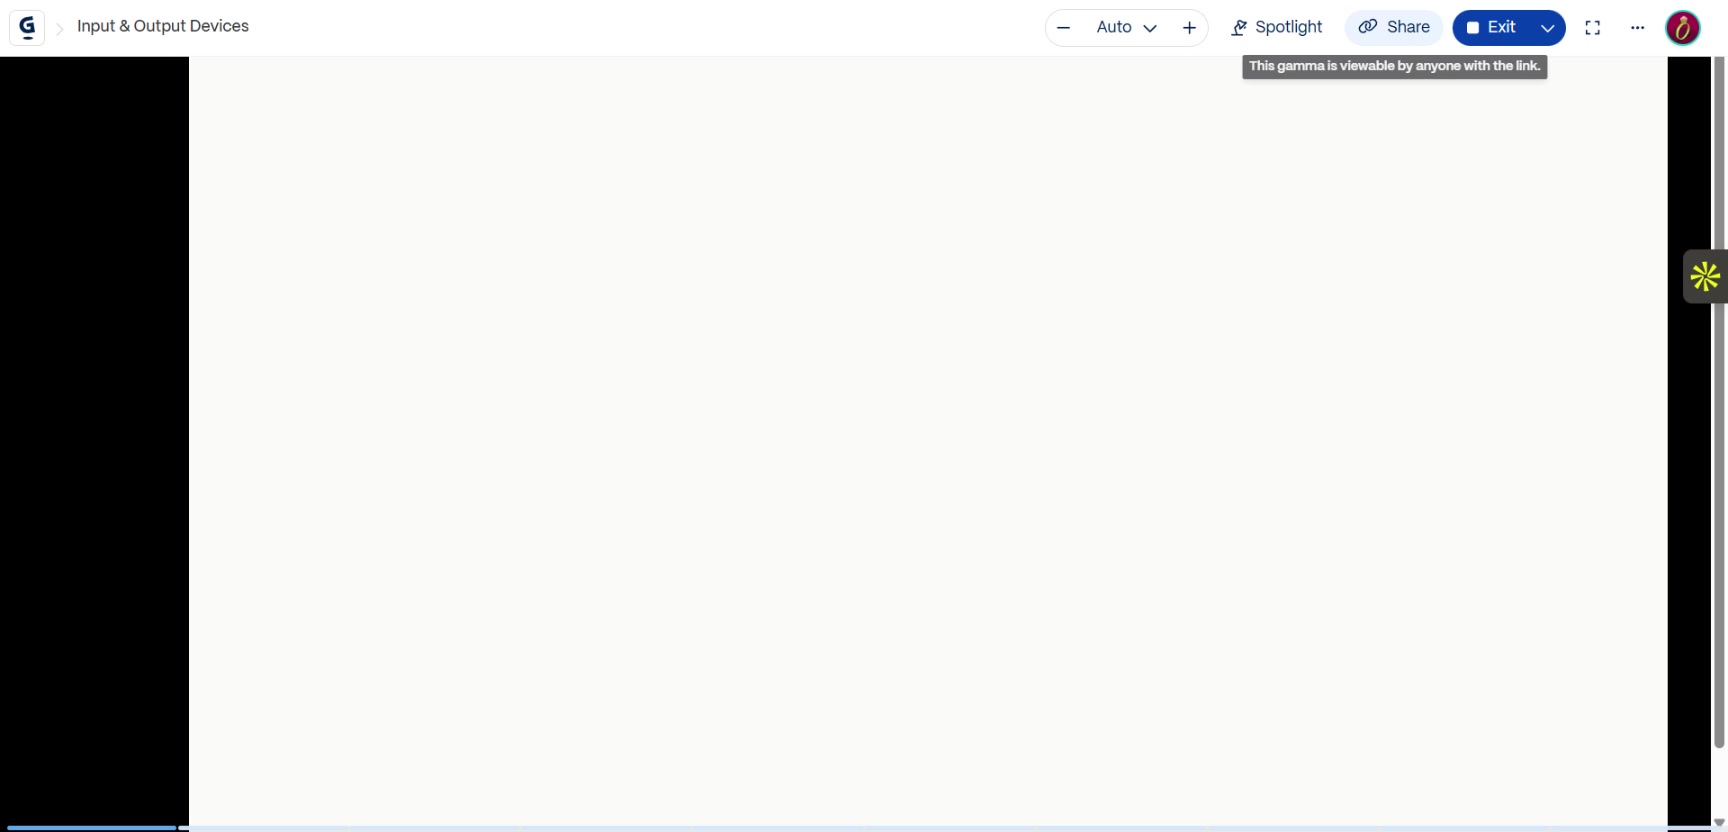Image resolution: width=1728 pixels, height=832 pixels.
Task: Expand the Exit options arrow
Action: (1548, 28)
